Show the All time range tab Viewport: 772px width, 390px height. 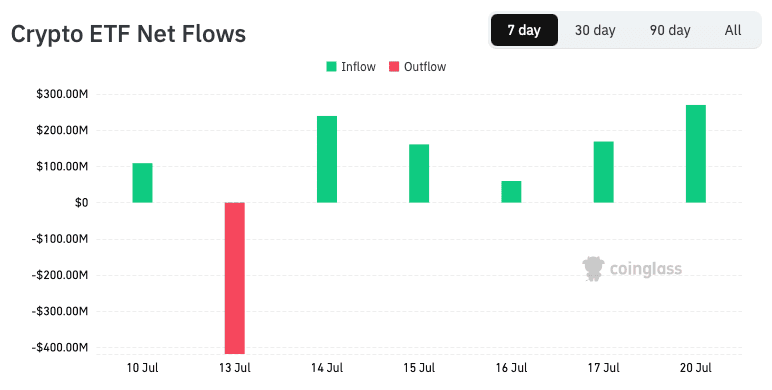click(x=733, y=30)
